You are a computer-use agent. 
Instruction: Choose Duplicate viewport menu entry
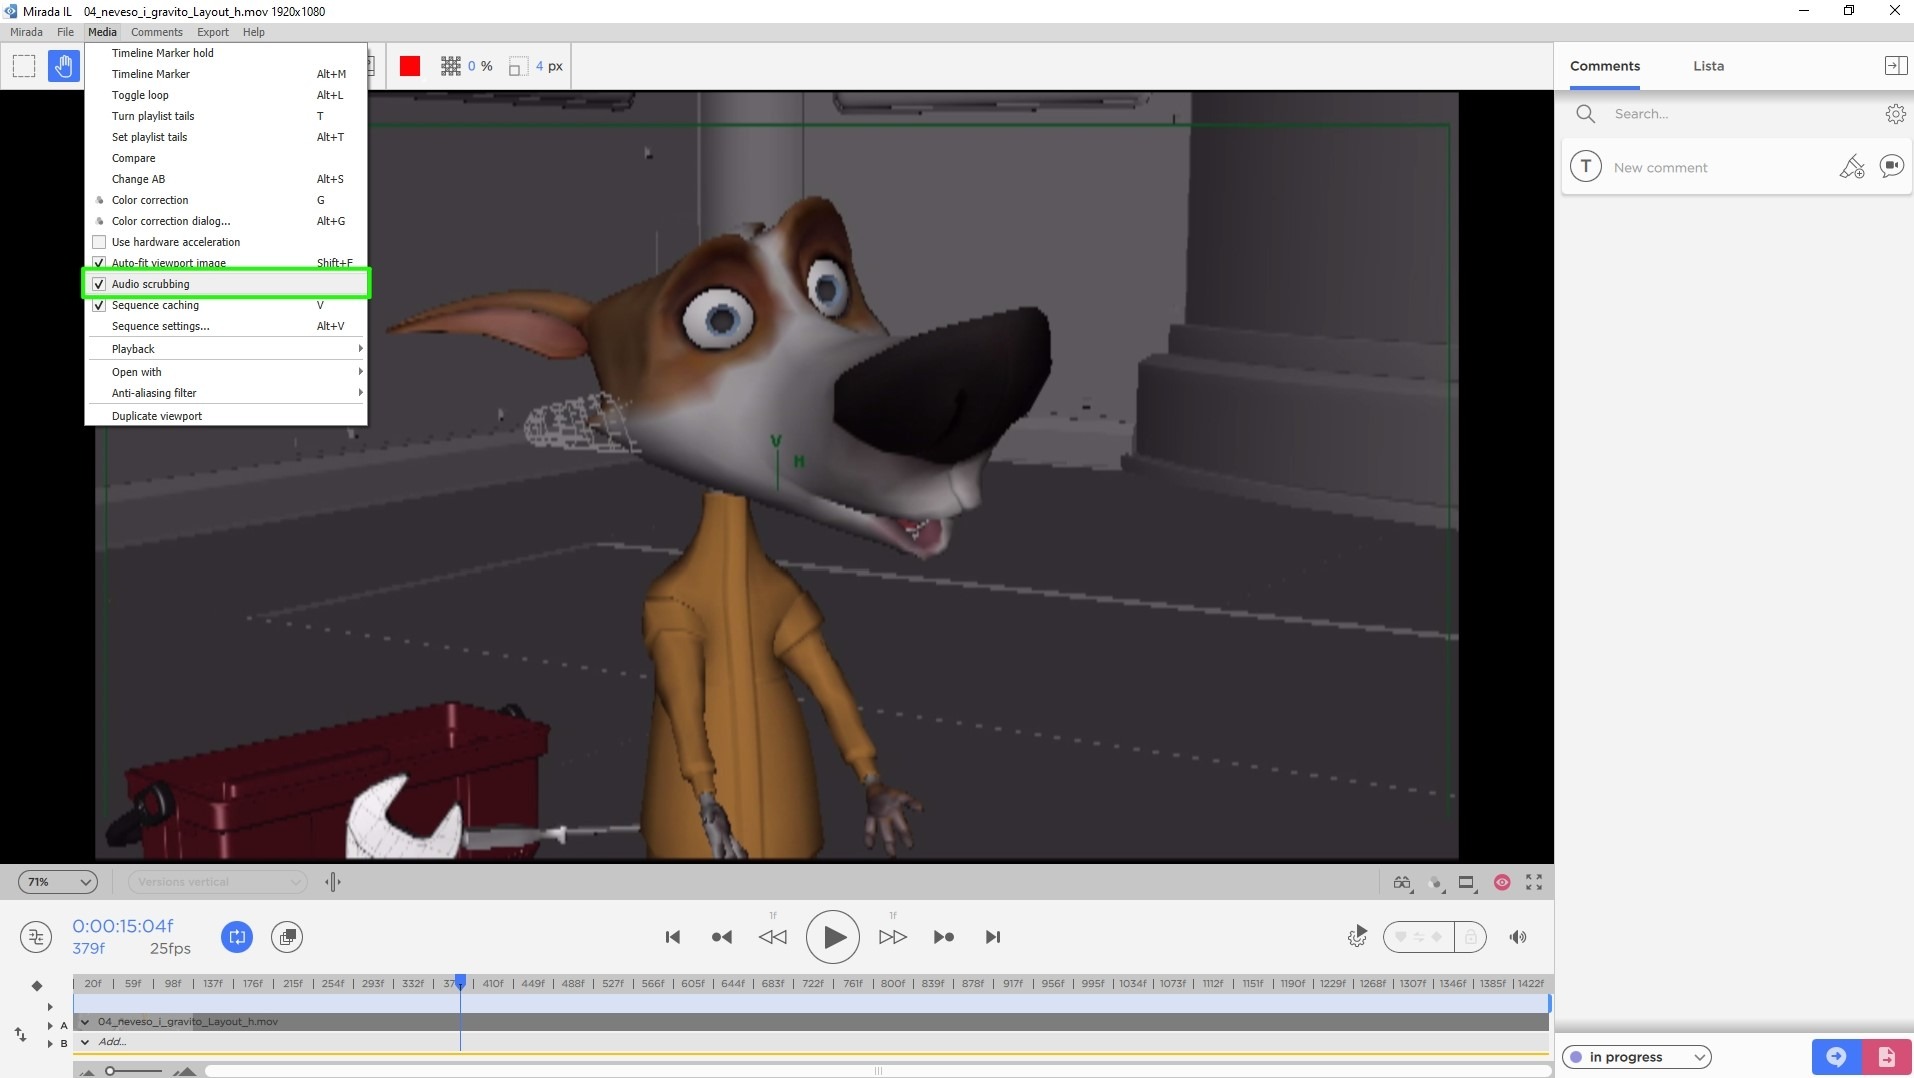(226, 416)
